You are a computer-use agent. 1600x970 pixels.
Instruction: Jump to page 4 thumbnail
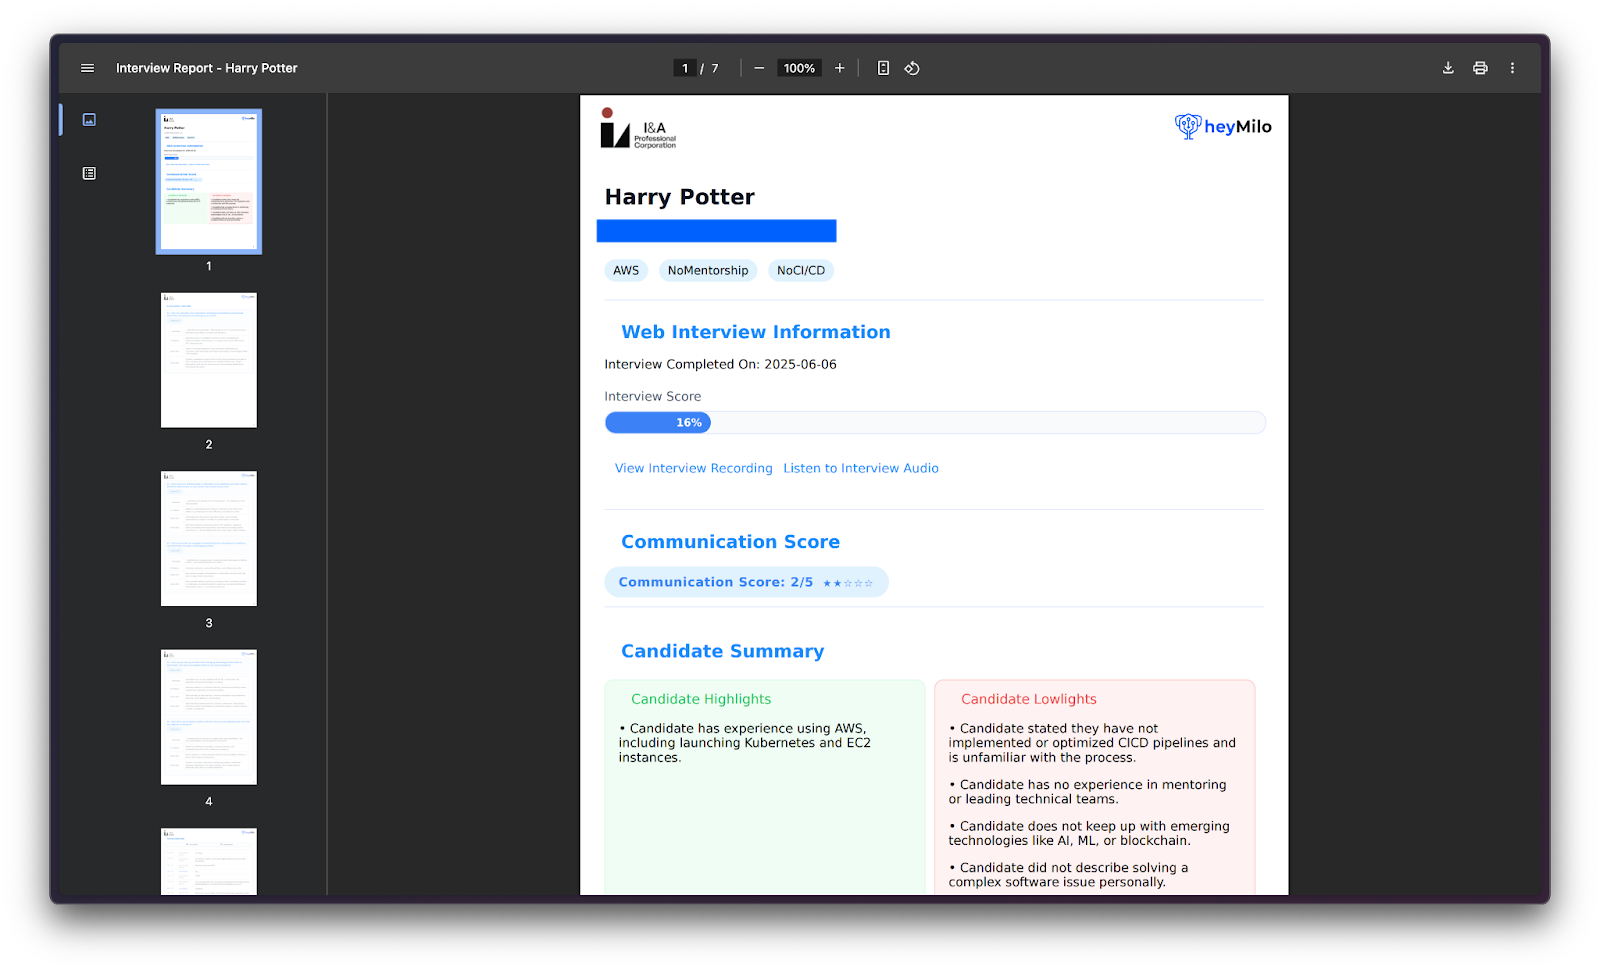point(209,717)
